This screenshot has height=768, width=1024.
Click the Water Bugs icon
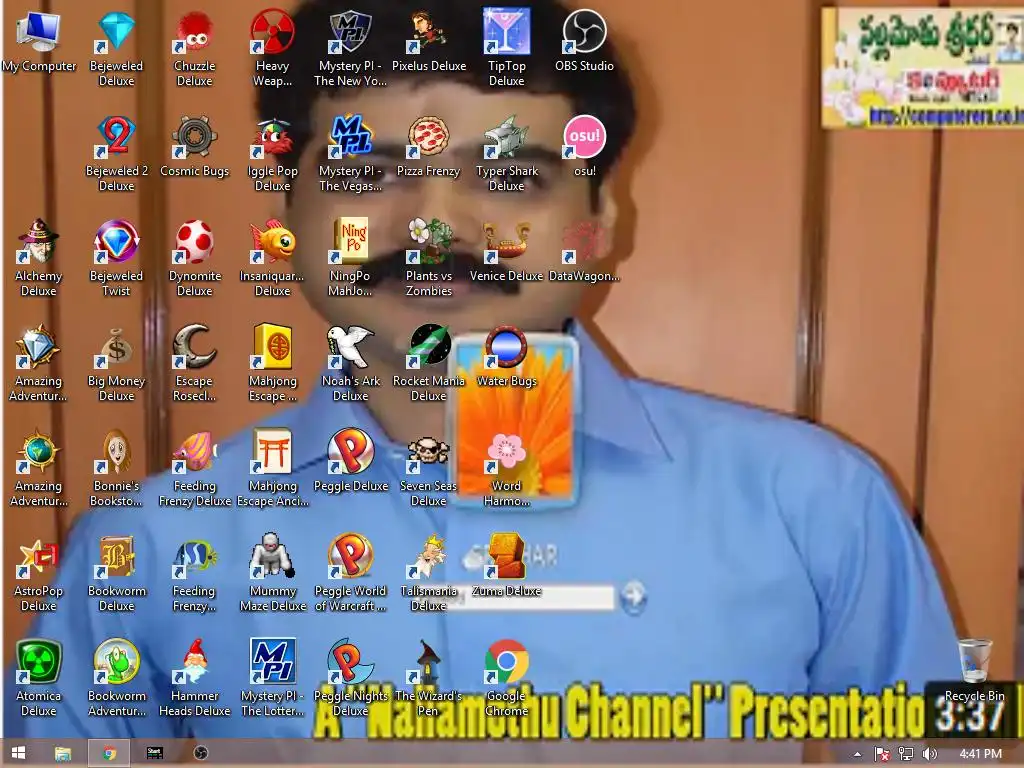[506, 347]
